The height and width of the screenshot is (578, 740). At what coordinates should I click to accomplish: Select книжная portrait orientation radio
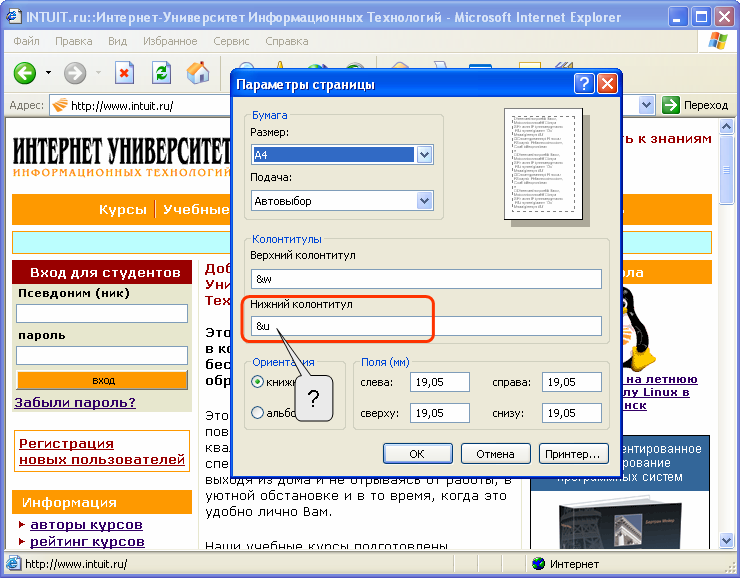click(257, 382)
